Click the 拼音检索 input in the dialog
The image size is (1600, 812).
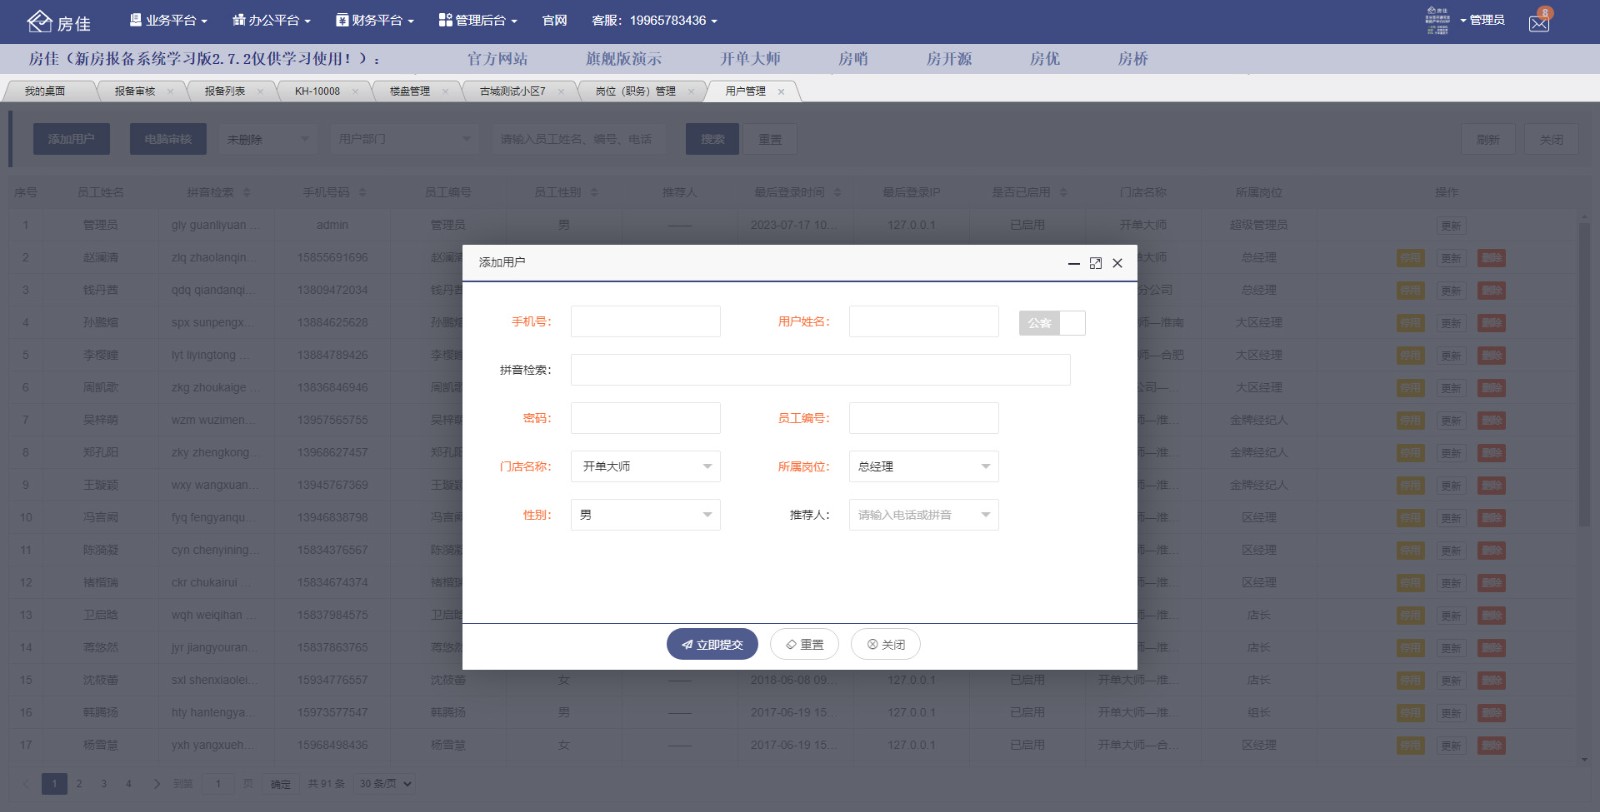821,370
